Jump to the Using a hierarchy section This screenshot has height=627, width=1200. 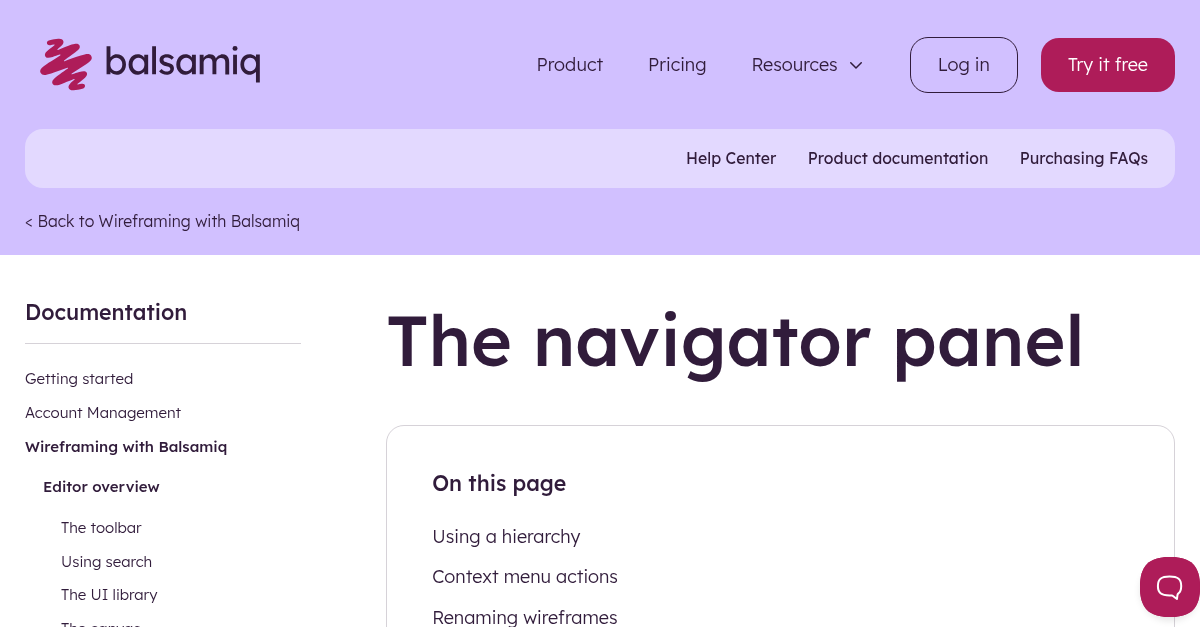point(506,536)
